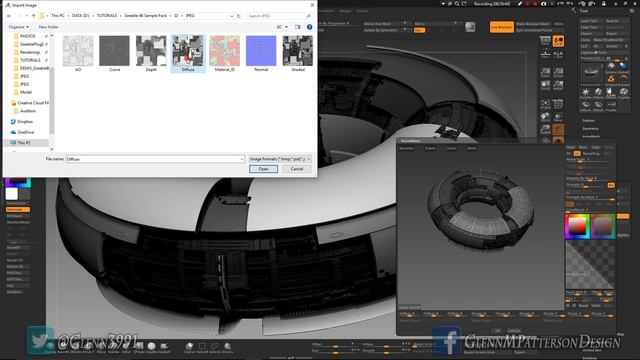Go back in the file dialog
The width and height of the screenshot is (640, 360).
click(x=9, y=16)
